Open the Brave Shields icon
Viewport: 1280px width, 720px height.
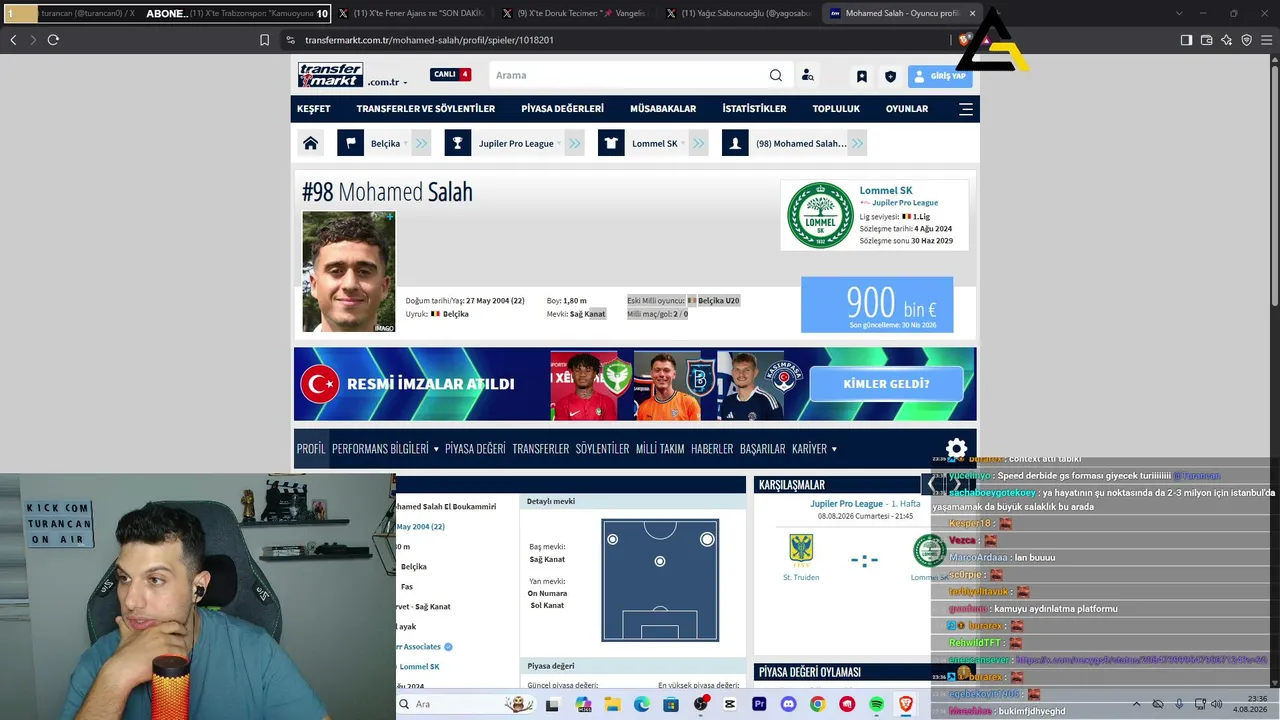coord(964,40)
